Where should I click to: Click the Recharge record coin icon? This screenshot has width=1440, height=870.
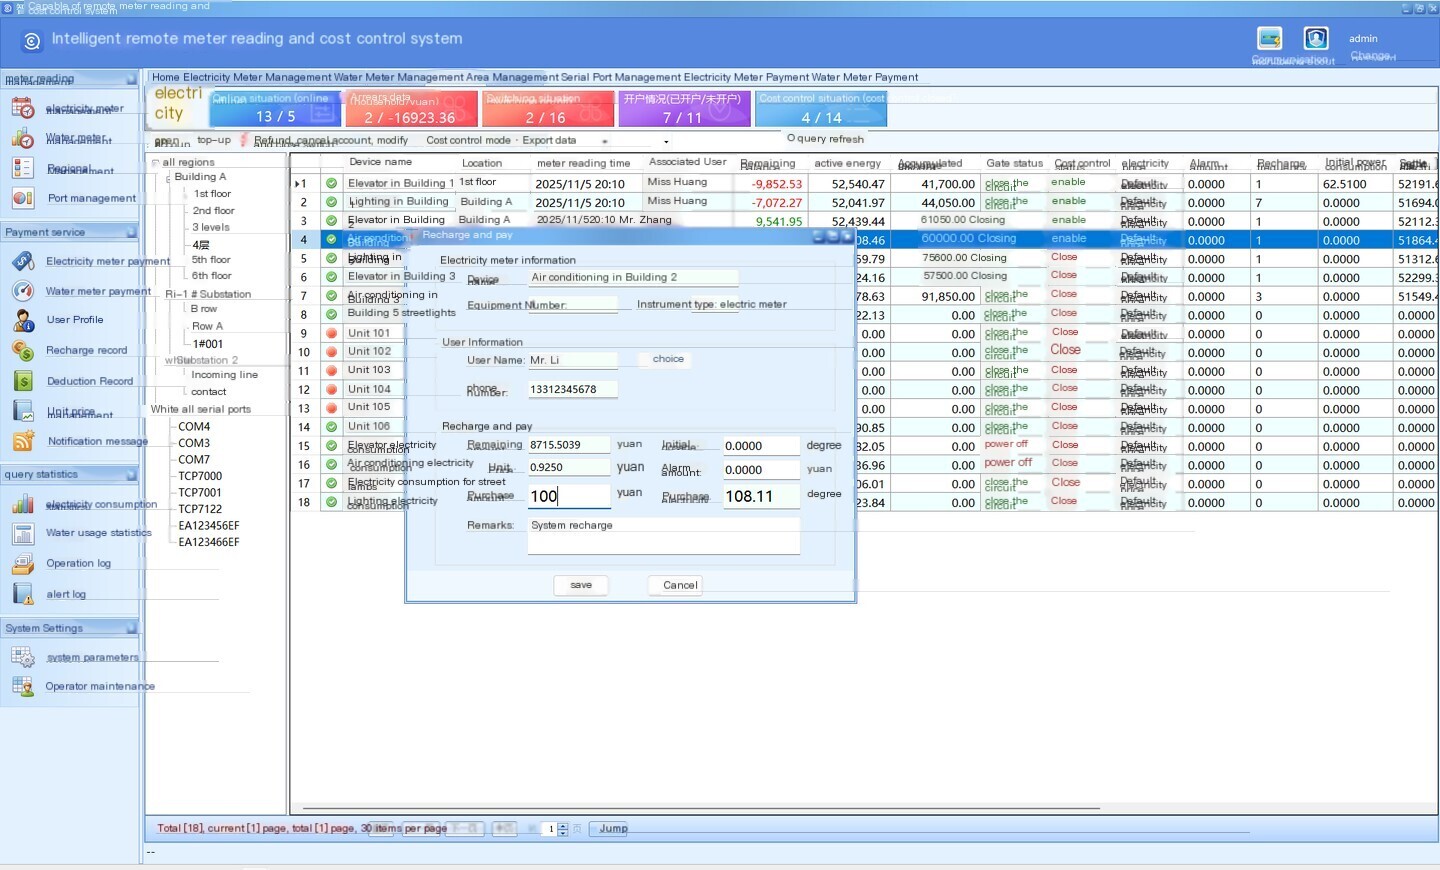click(23, 350)
